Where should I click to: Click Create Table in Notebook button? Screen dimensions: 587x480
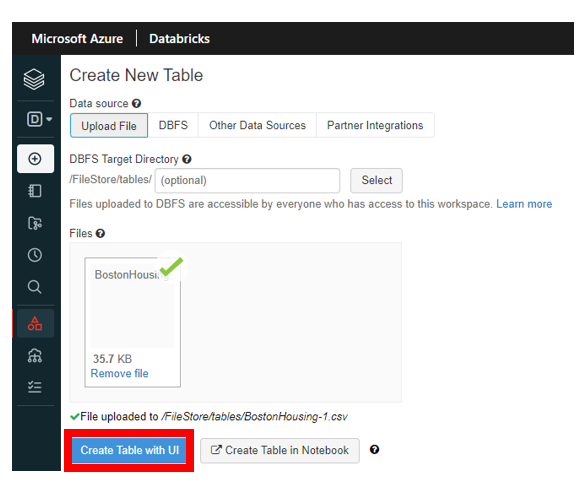(x=280, y=450)
